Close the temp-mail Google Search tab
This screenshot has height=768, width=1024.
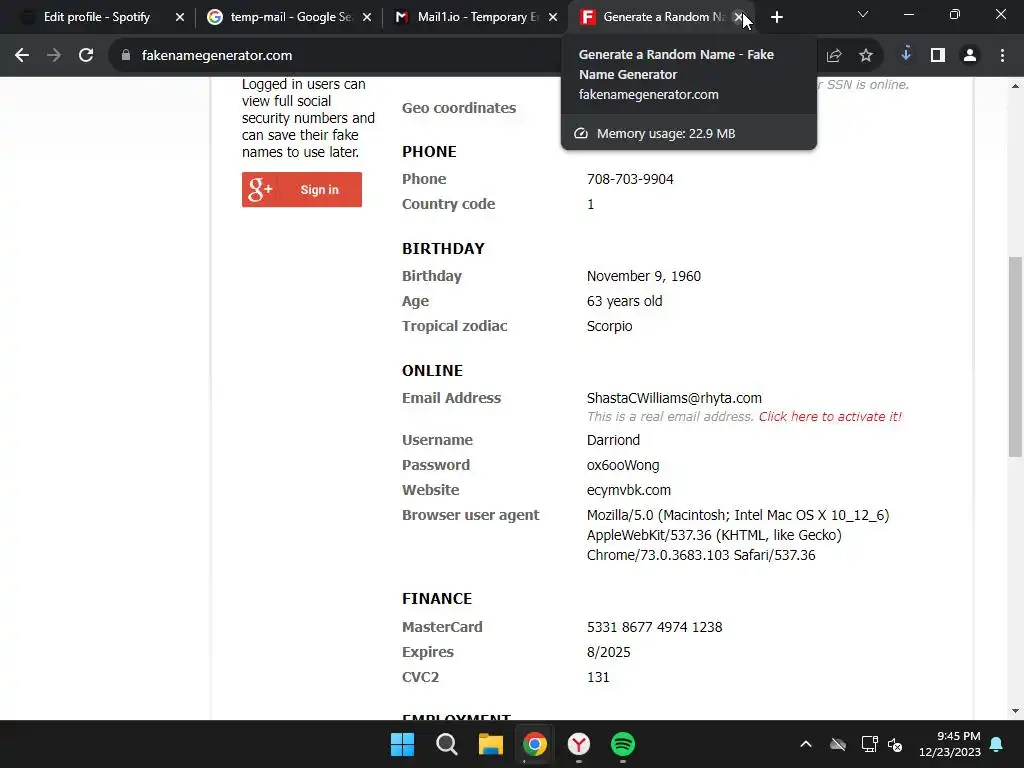[367, 17]
